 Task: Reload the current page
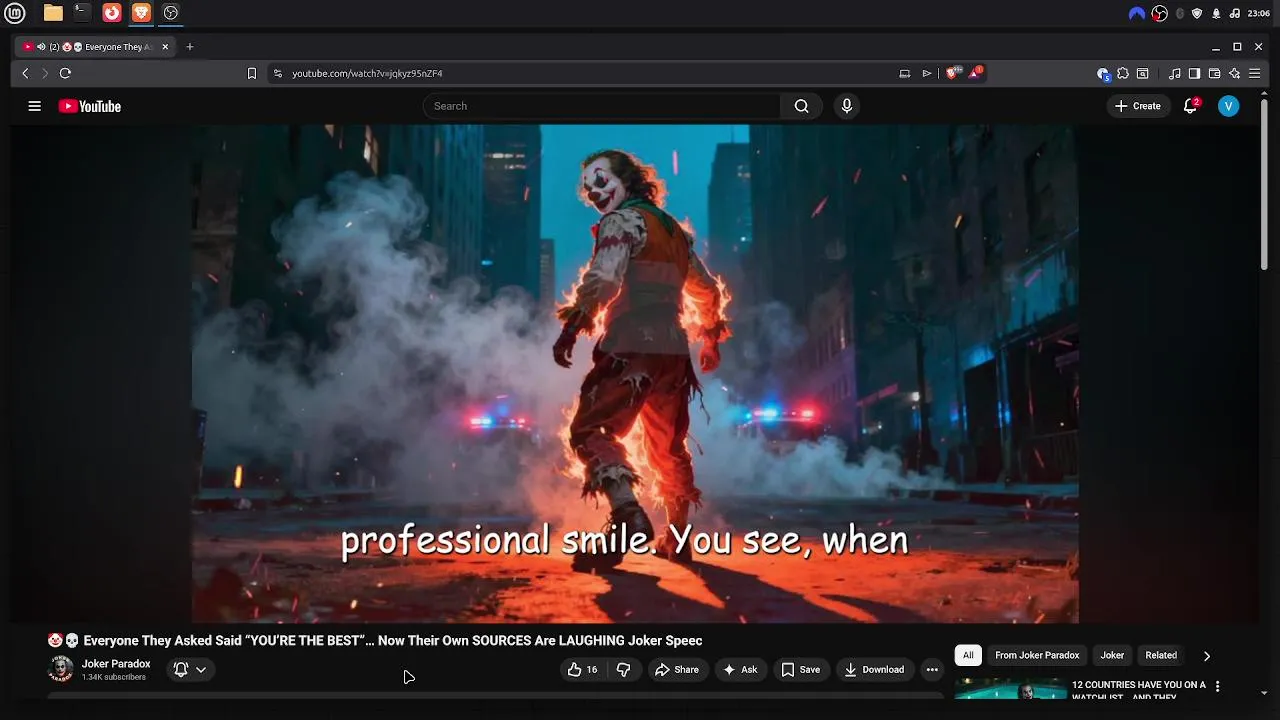[65, 73]
